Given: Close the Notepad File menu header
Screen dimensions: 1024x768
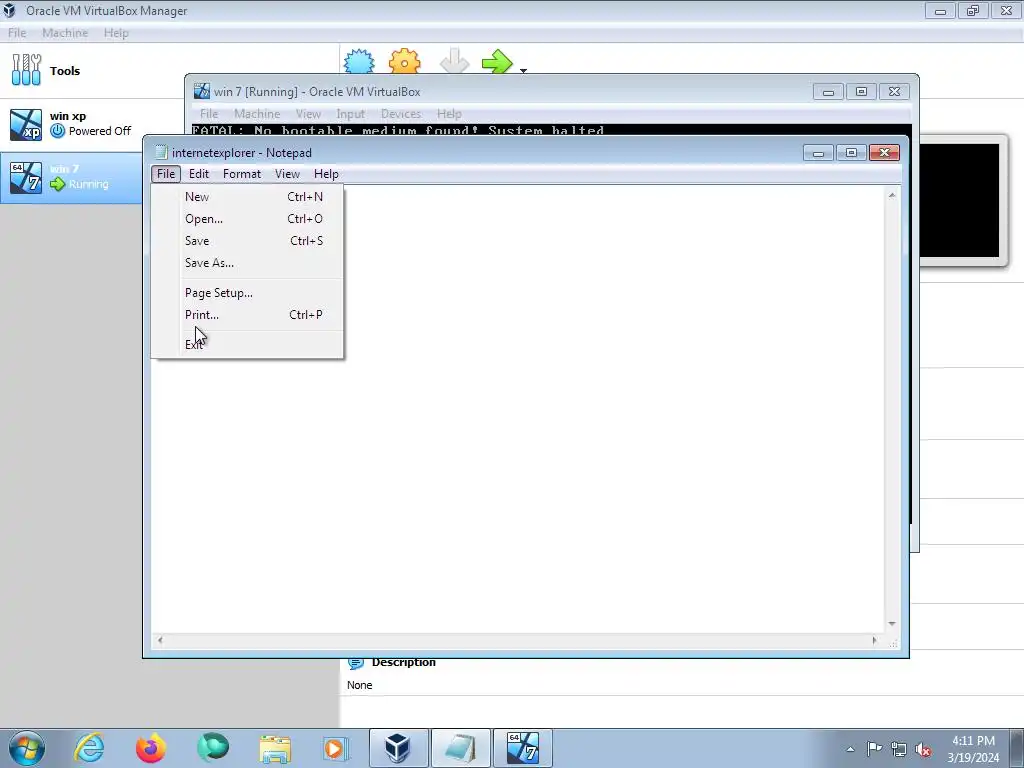Looking at the screenshot, I should pyautogui.click(x=166, y=174).
